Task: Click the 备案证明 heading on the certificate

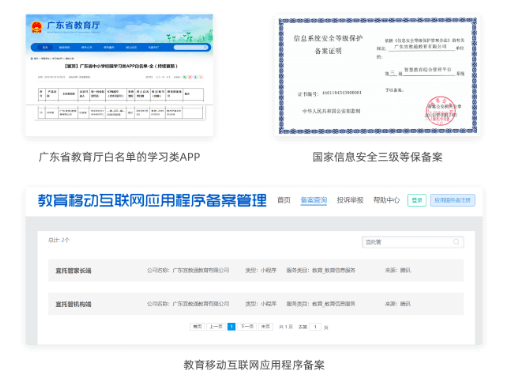Action: coord(328,51)
